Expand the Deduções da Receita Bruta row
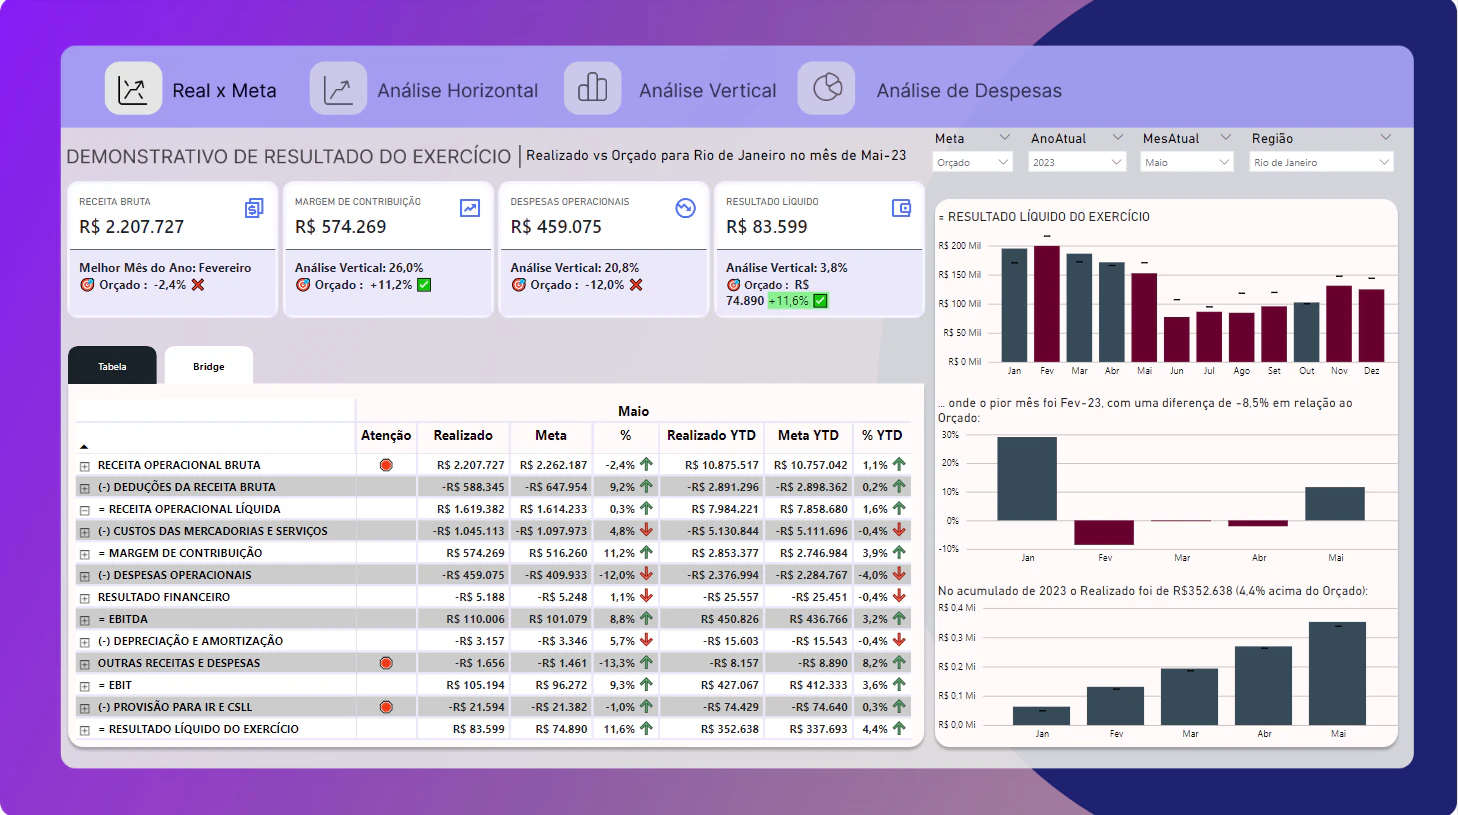 click(85, 488)
